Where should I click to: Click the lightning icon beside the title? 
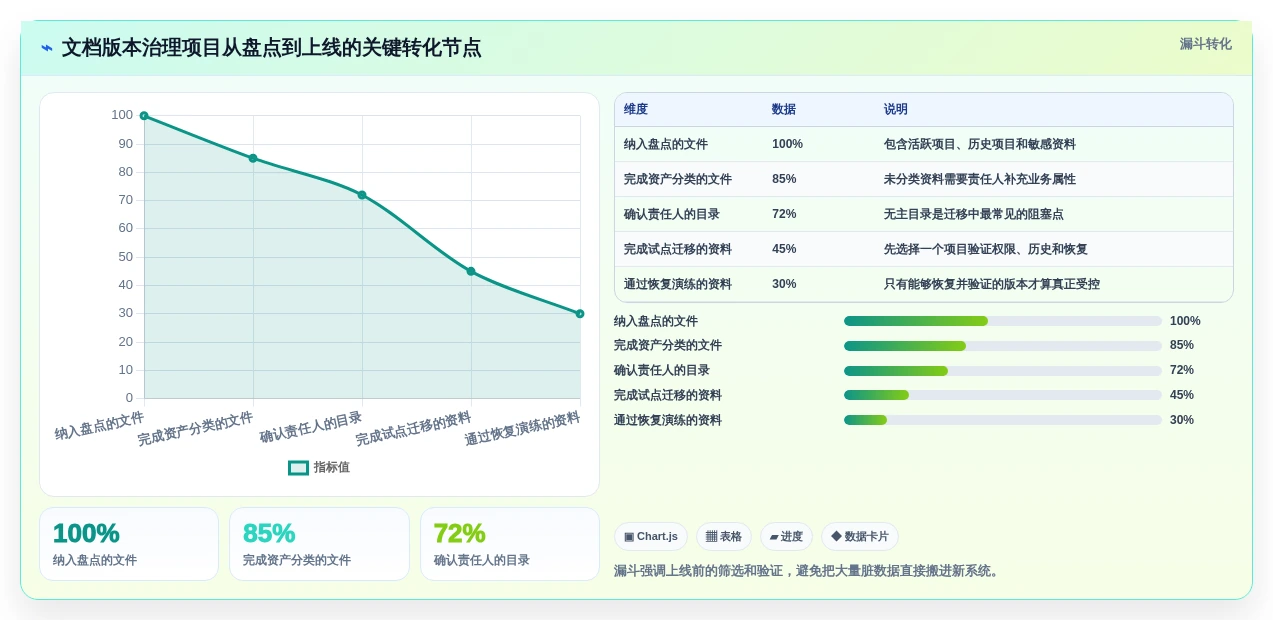(47, 48)
